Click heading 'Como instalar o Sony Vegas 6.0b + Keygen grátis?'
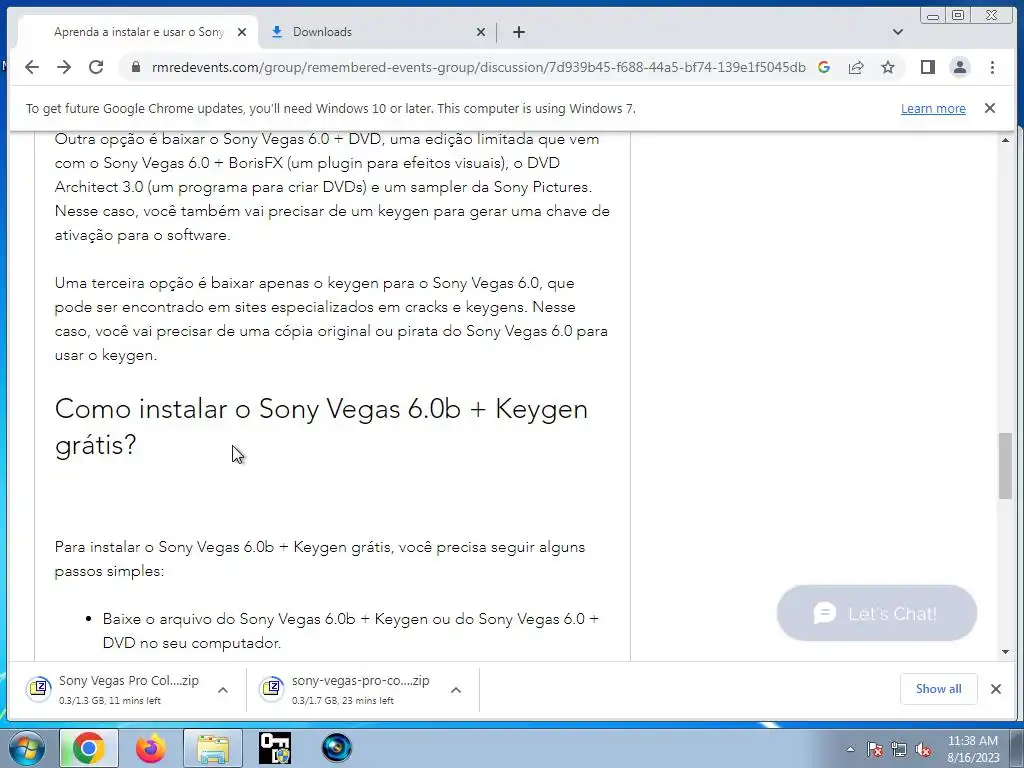Viewport: 1024px width, 768px height. point(321,426)
